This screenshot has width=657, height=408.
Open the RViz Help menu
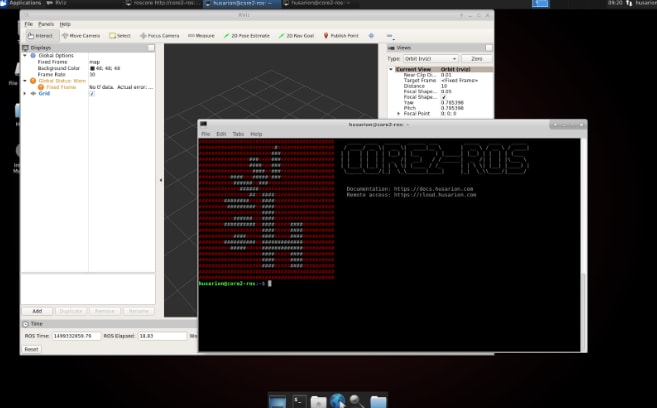click(x=65, y=24)
